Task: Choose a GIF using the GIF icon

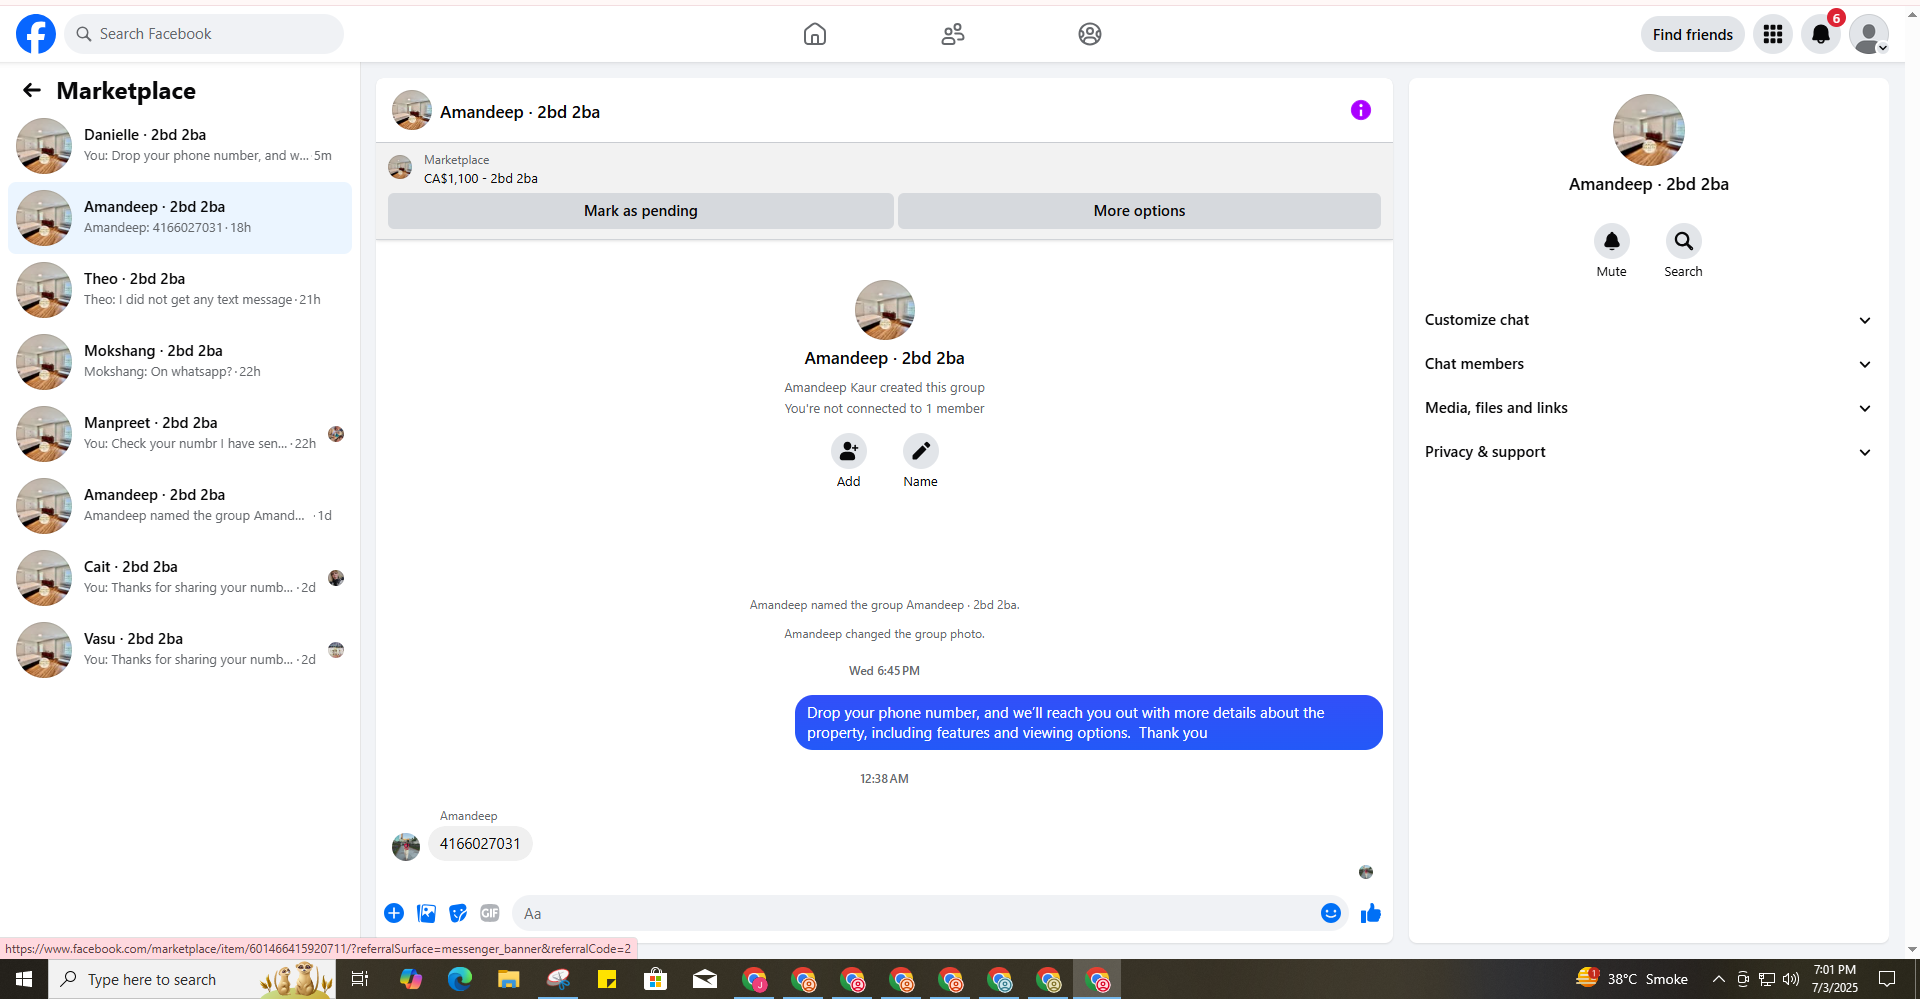Action: [490, 913]
